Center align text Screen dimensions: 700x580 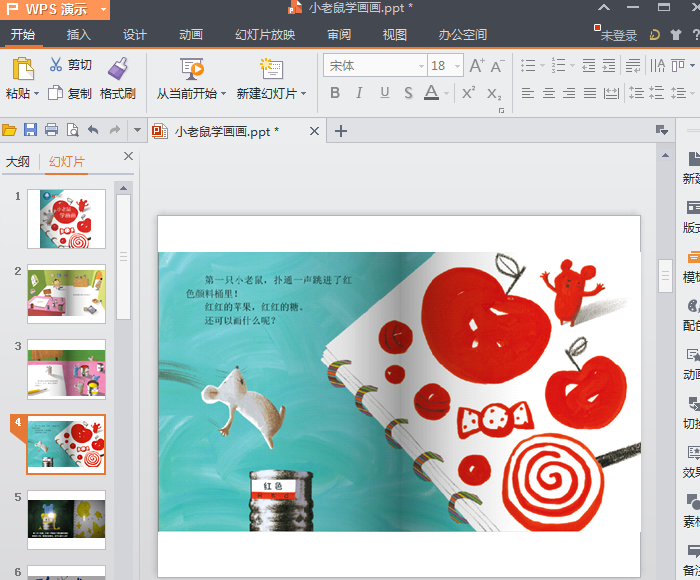click(549, 93)
